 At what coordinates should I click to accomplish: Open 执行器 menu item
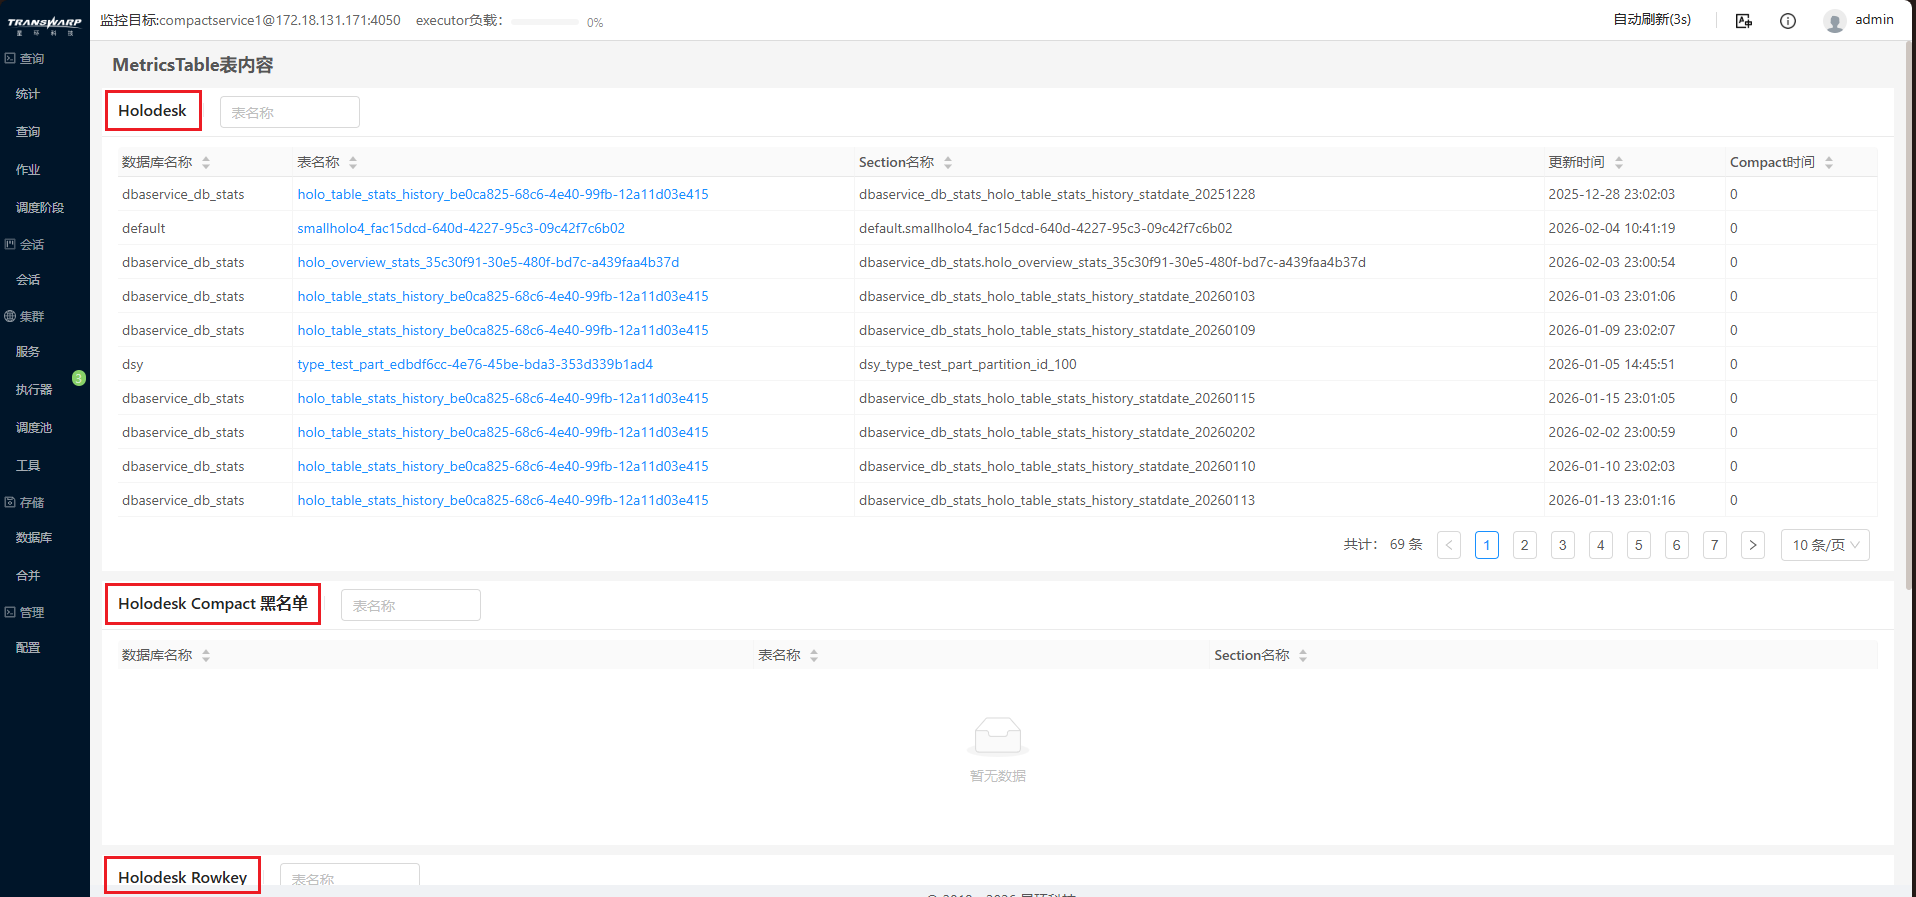click(34, 389)
